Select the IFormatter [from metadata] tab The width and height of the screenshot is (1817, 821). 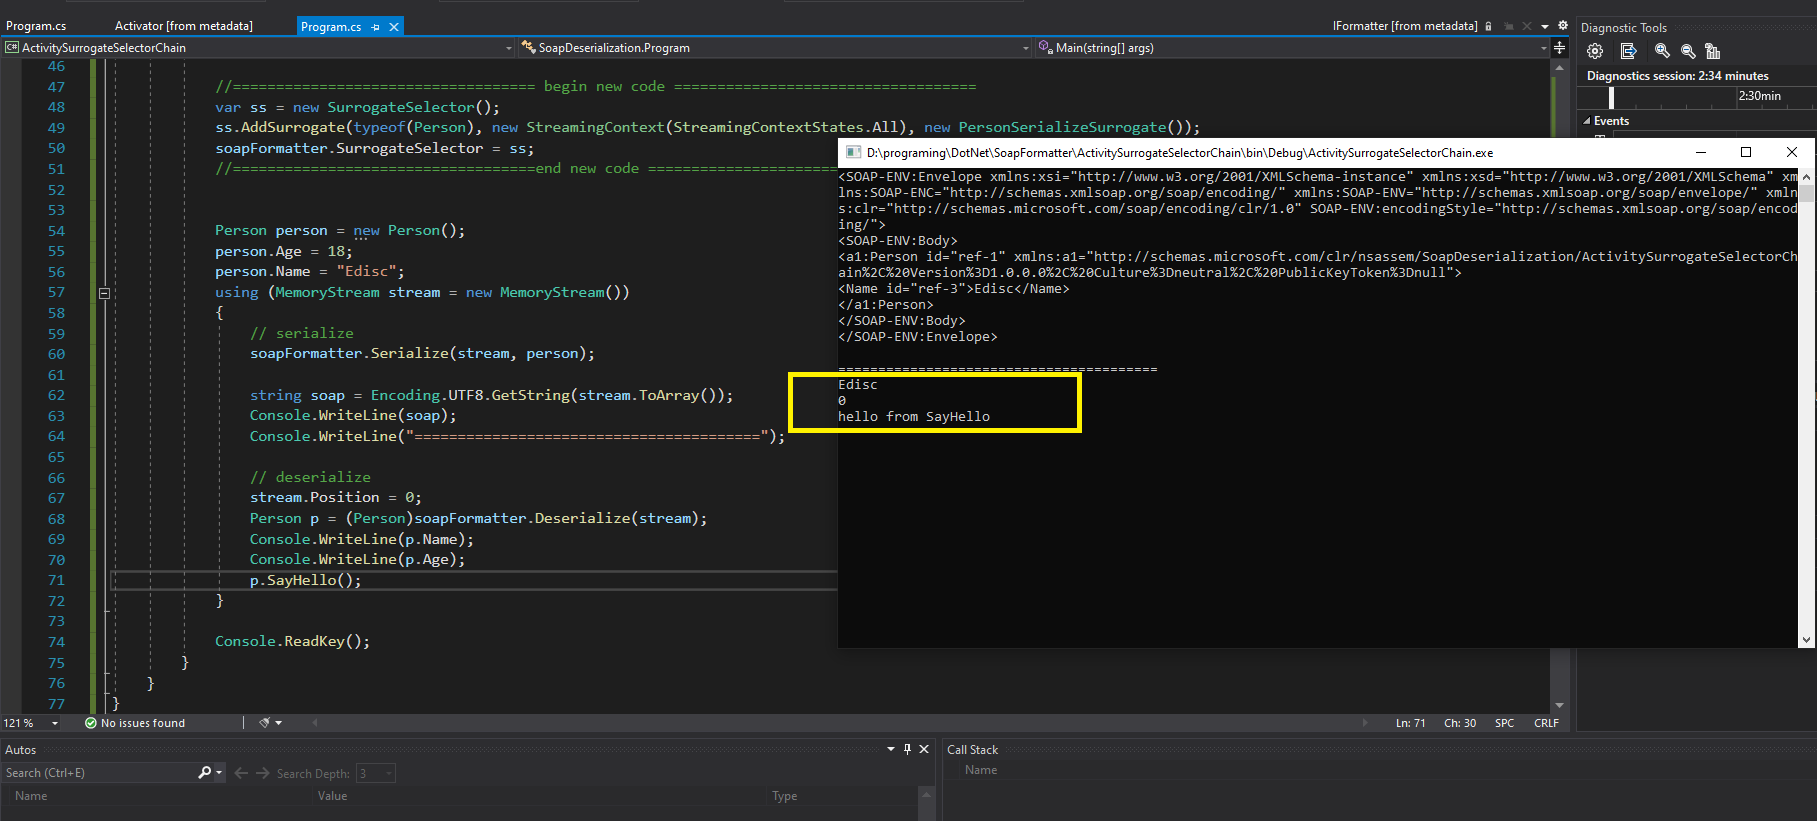coord(1405,26)
